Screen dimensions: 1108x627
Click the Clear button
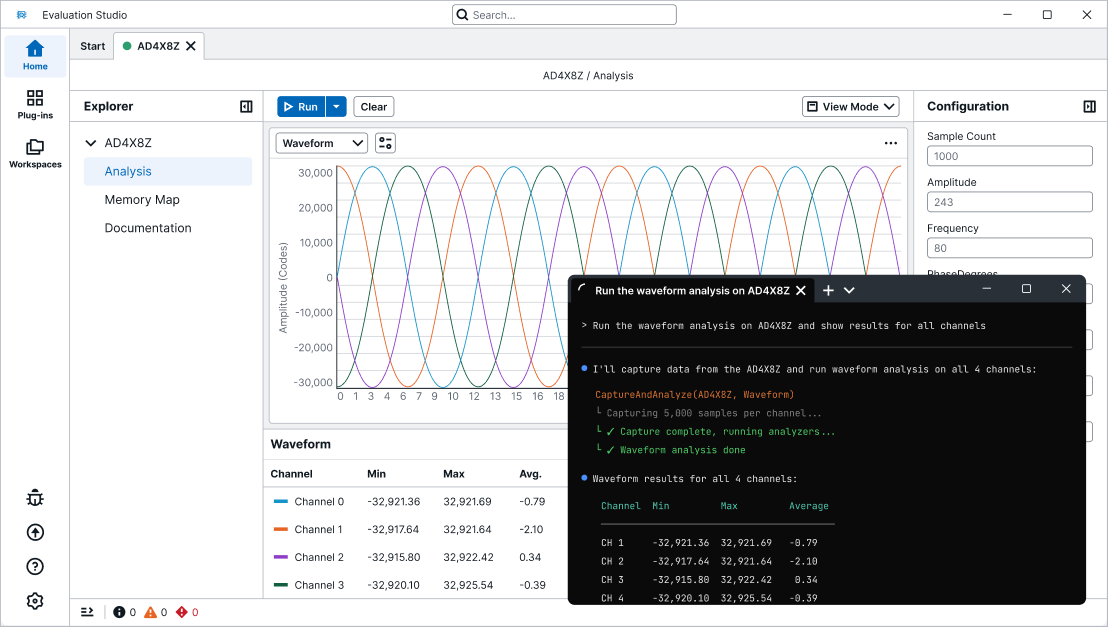point(374,107)
